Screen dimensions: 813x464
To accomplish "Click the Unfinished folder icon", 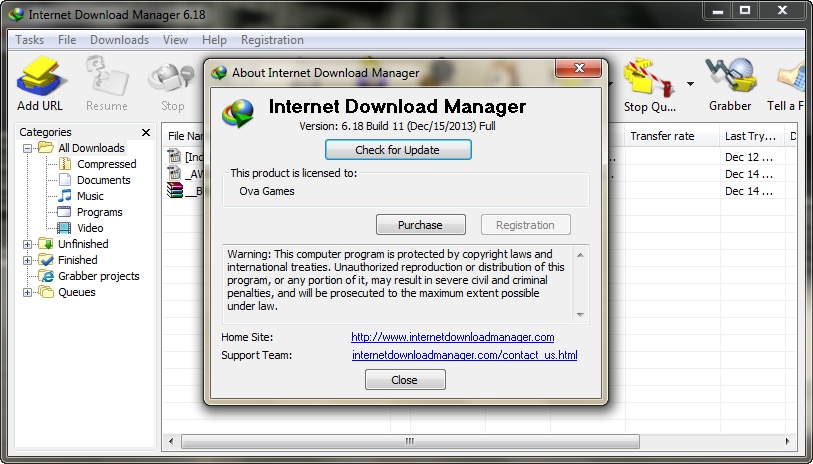I will (46, 244).
